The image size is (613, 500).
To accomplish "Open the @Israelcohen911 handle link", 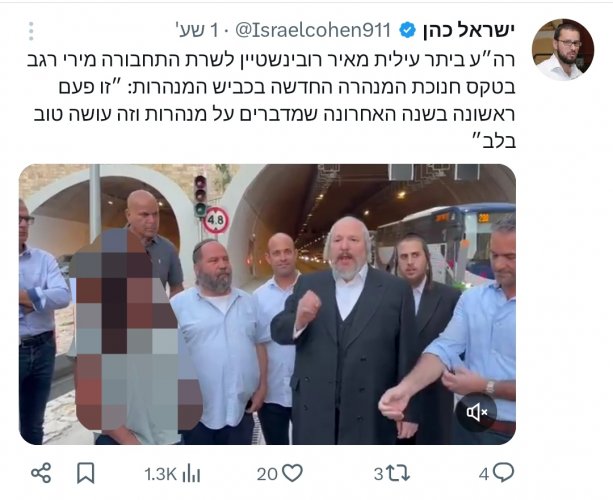I will [x=312, y=30].
